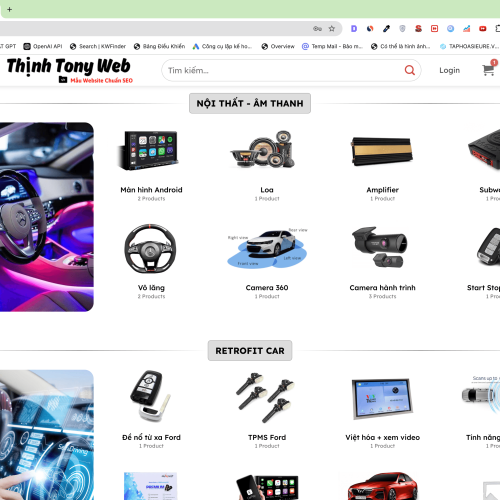Open the Đề nổ từ xa Ford image
Screen dimensions: 500x500
click(150, 396)
